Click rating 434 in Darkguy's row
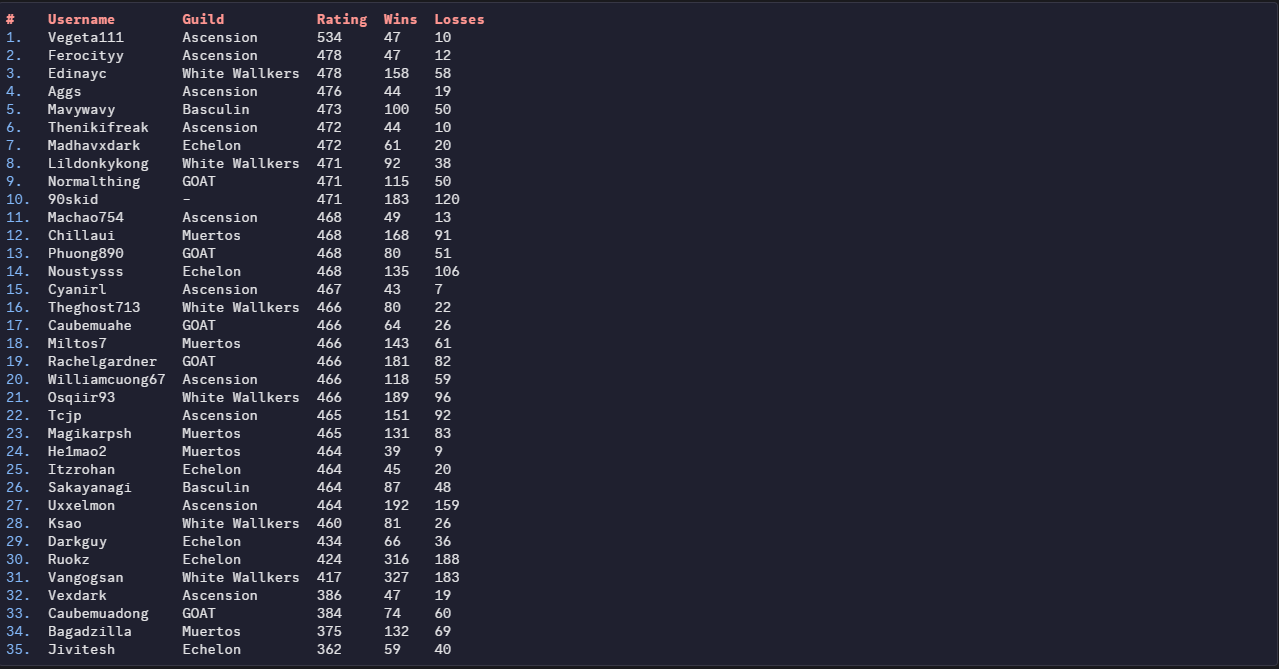This screenshot has height=669, width=1279. point(329,541)
